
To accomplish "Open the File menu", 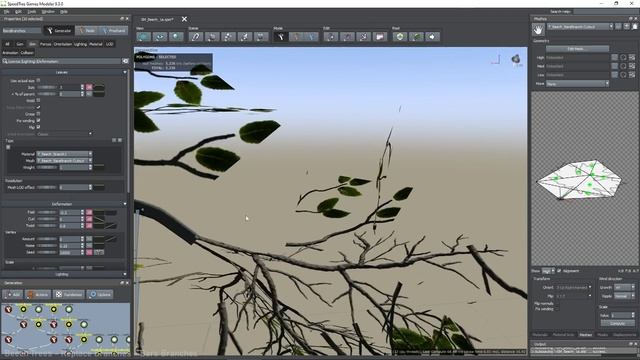I will [7, 11].
